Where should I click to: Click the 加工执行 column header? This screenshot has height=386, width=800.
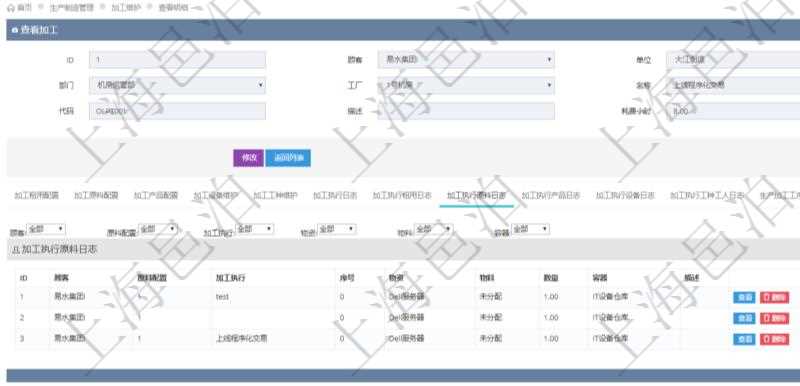point(230,278)
